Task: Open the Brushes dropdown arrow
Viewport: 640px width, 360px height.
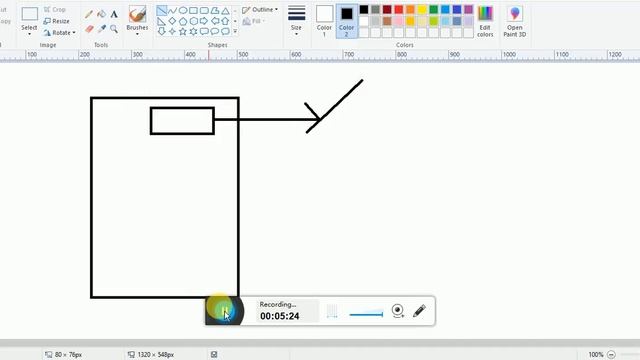Action: pos(137,35)
